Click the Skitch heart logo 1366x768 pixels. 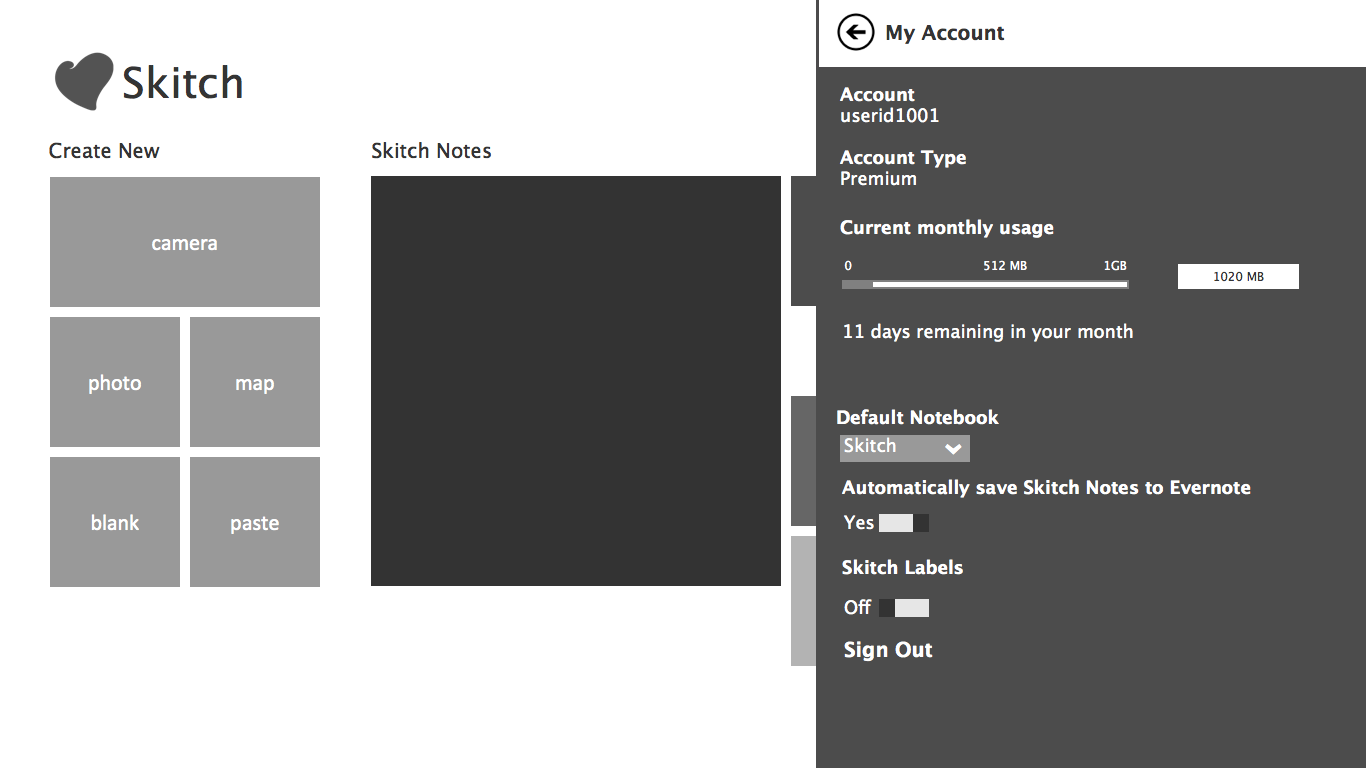[83, 81]
